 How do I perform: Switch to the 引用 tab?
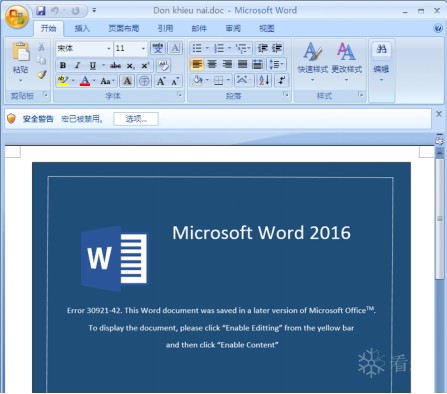point(165,29)
